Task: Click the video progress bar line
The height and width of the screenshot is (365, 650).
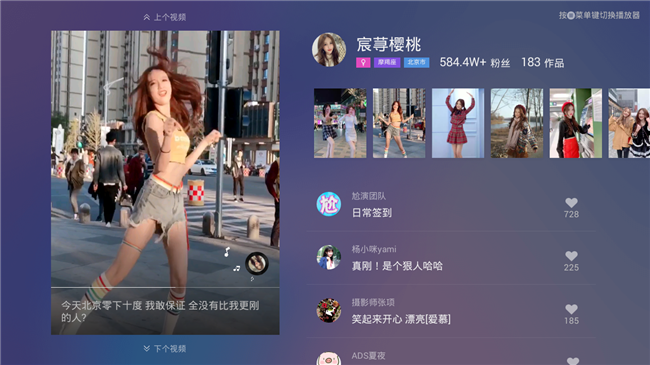Action: [165, 287]
